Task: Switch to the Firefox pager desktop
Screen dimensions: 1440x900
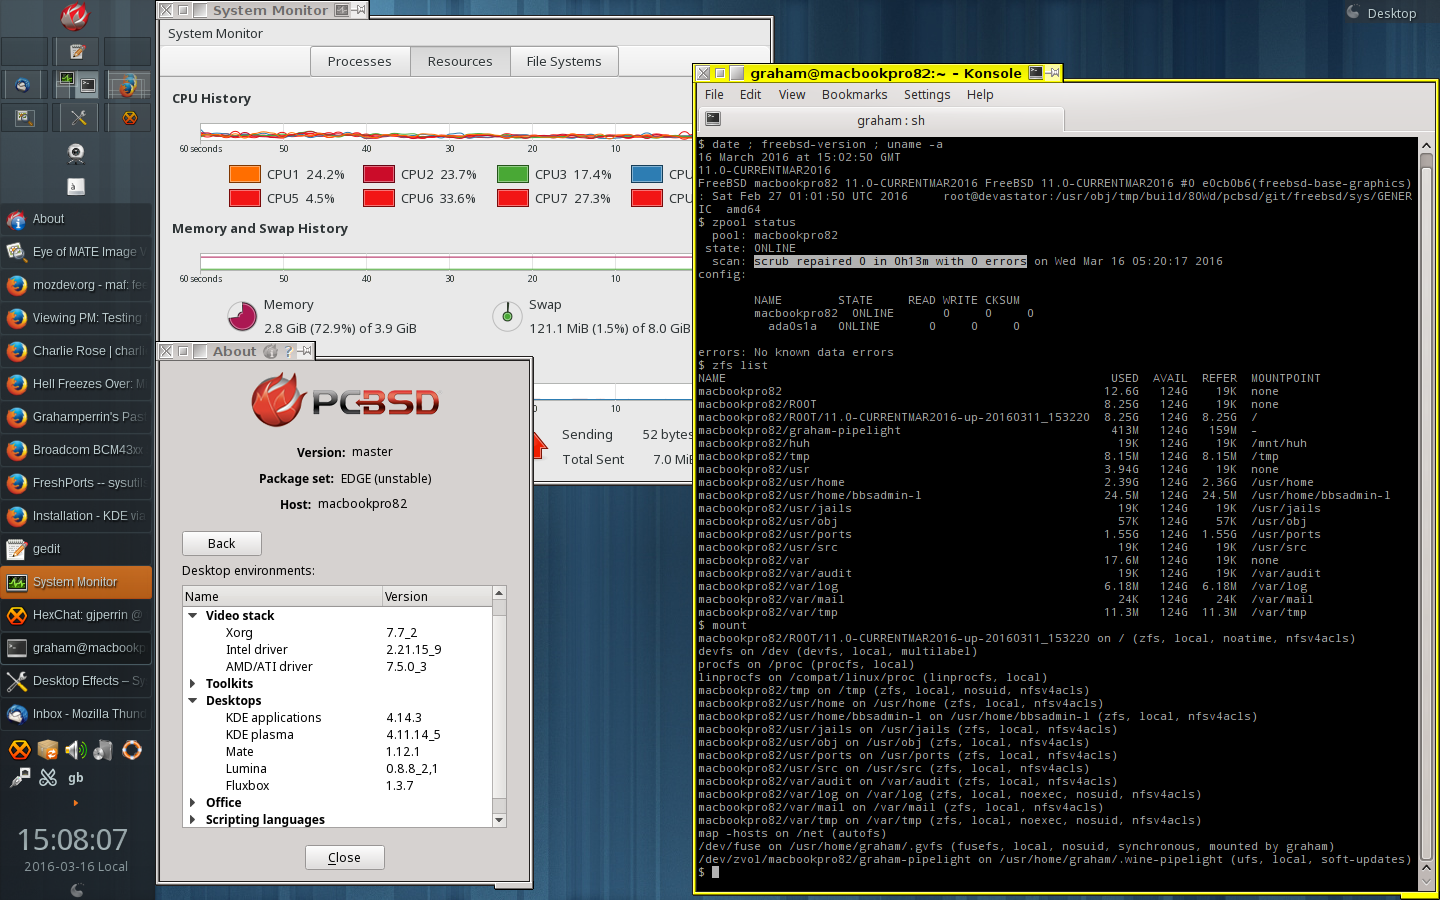Action: tap(128, 86)
